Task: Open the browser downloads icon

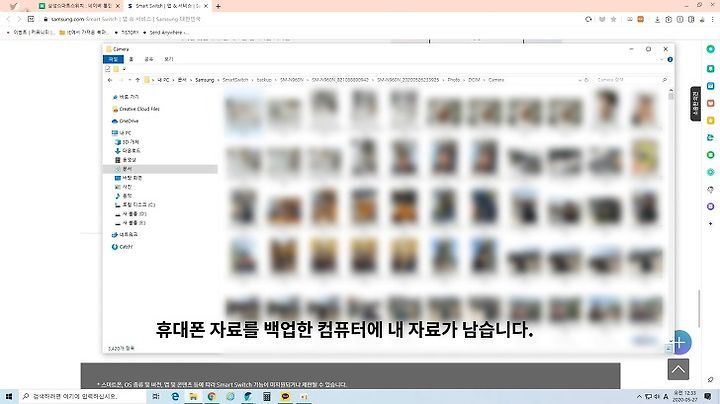Action: pyautogui.click(x=657, y=19)
